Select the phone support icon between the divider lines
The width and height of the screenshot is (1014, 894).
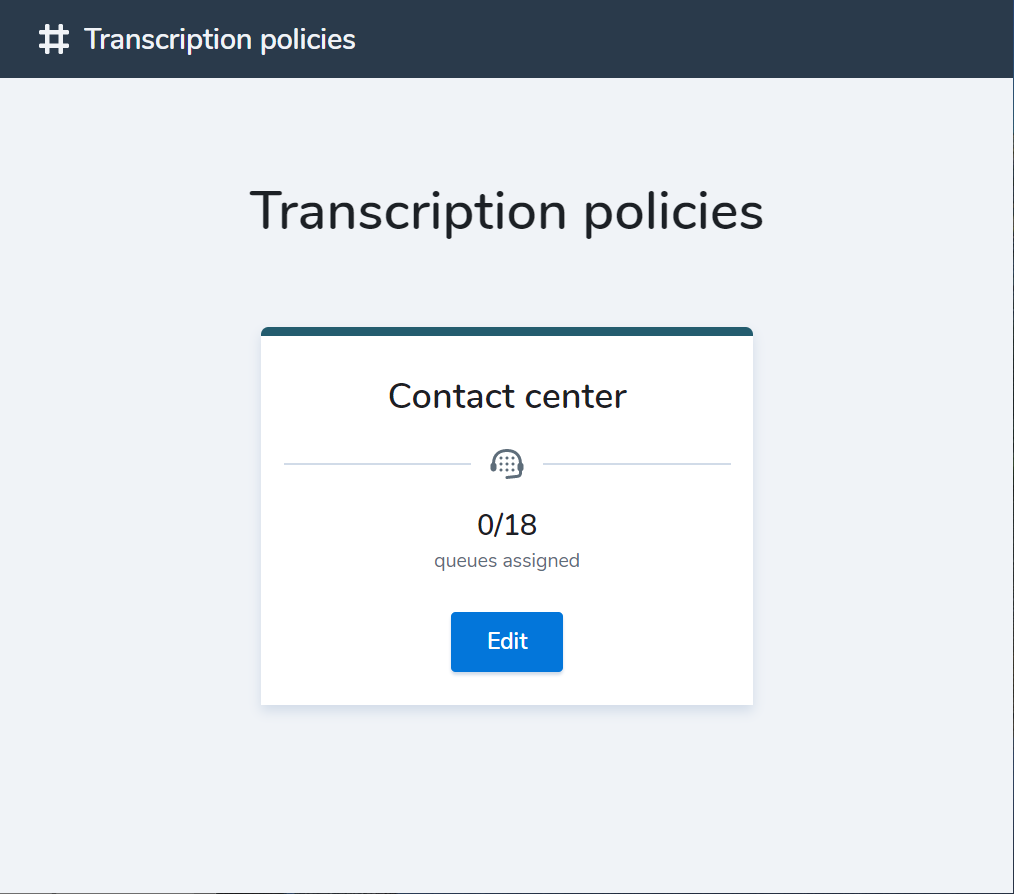[507, 462]
